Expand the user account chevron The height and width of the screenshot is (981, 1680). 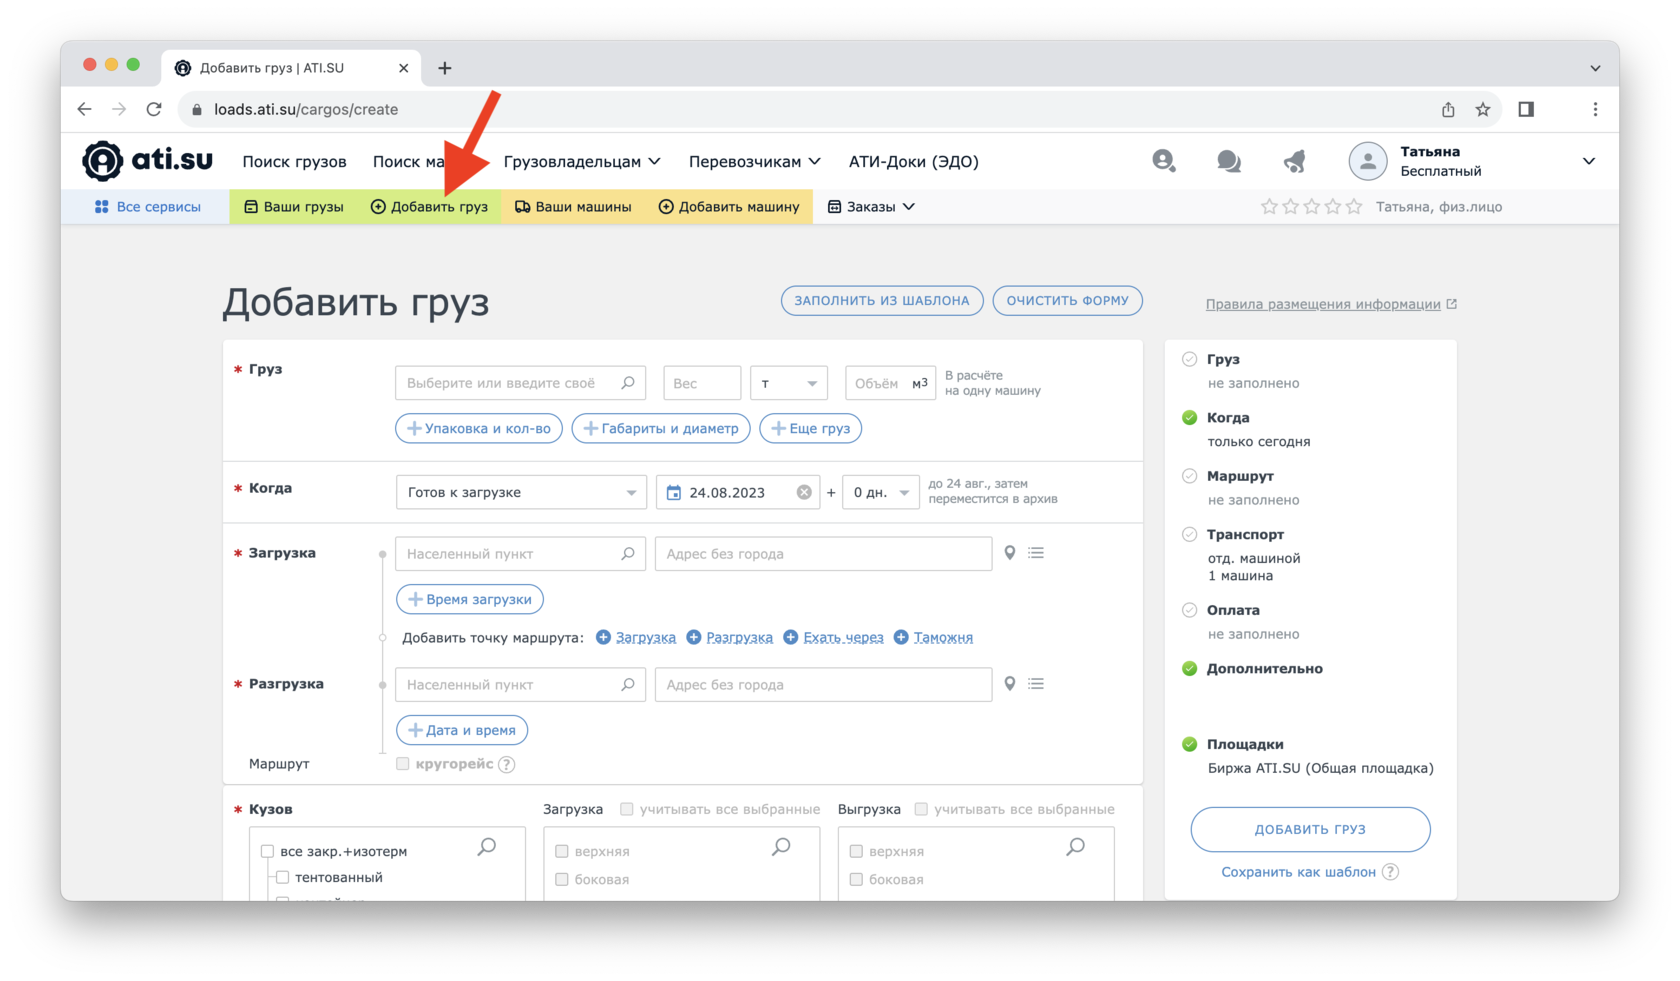click(x=1588, y=161)
